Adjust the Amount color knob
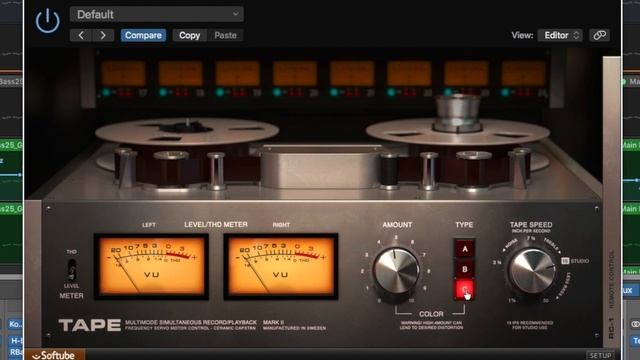 click(396, 271)
